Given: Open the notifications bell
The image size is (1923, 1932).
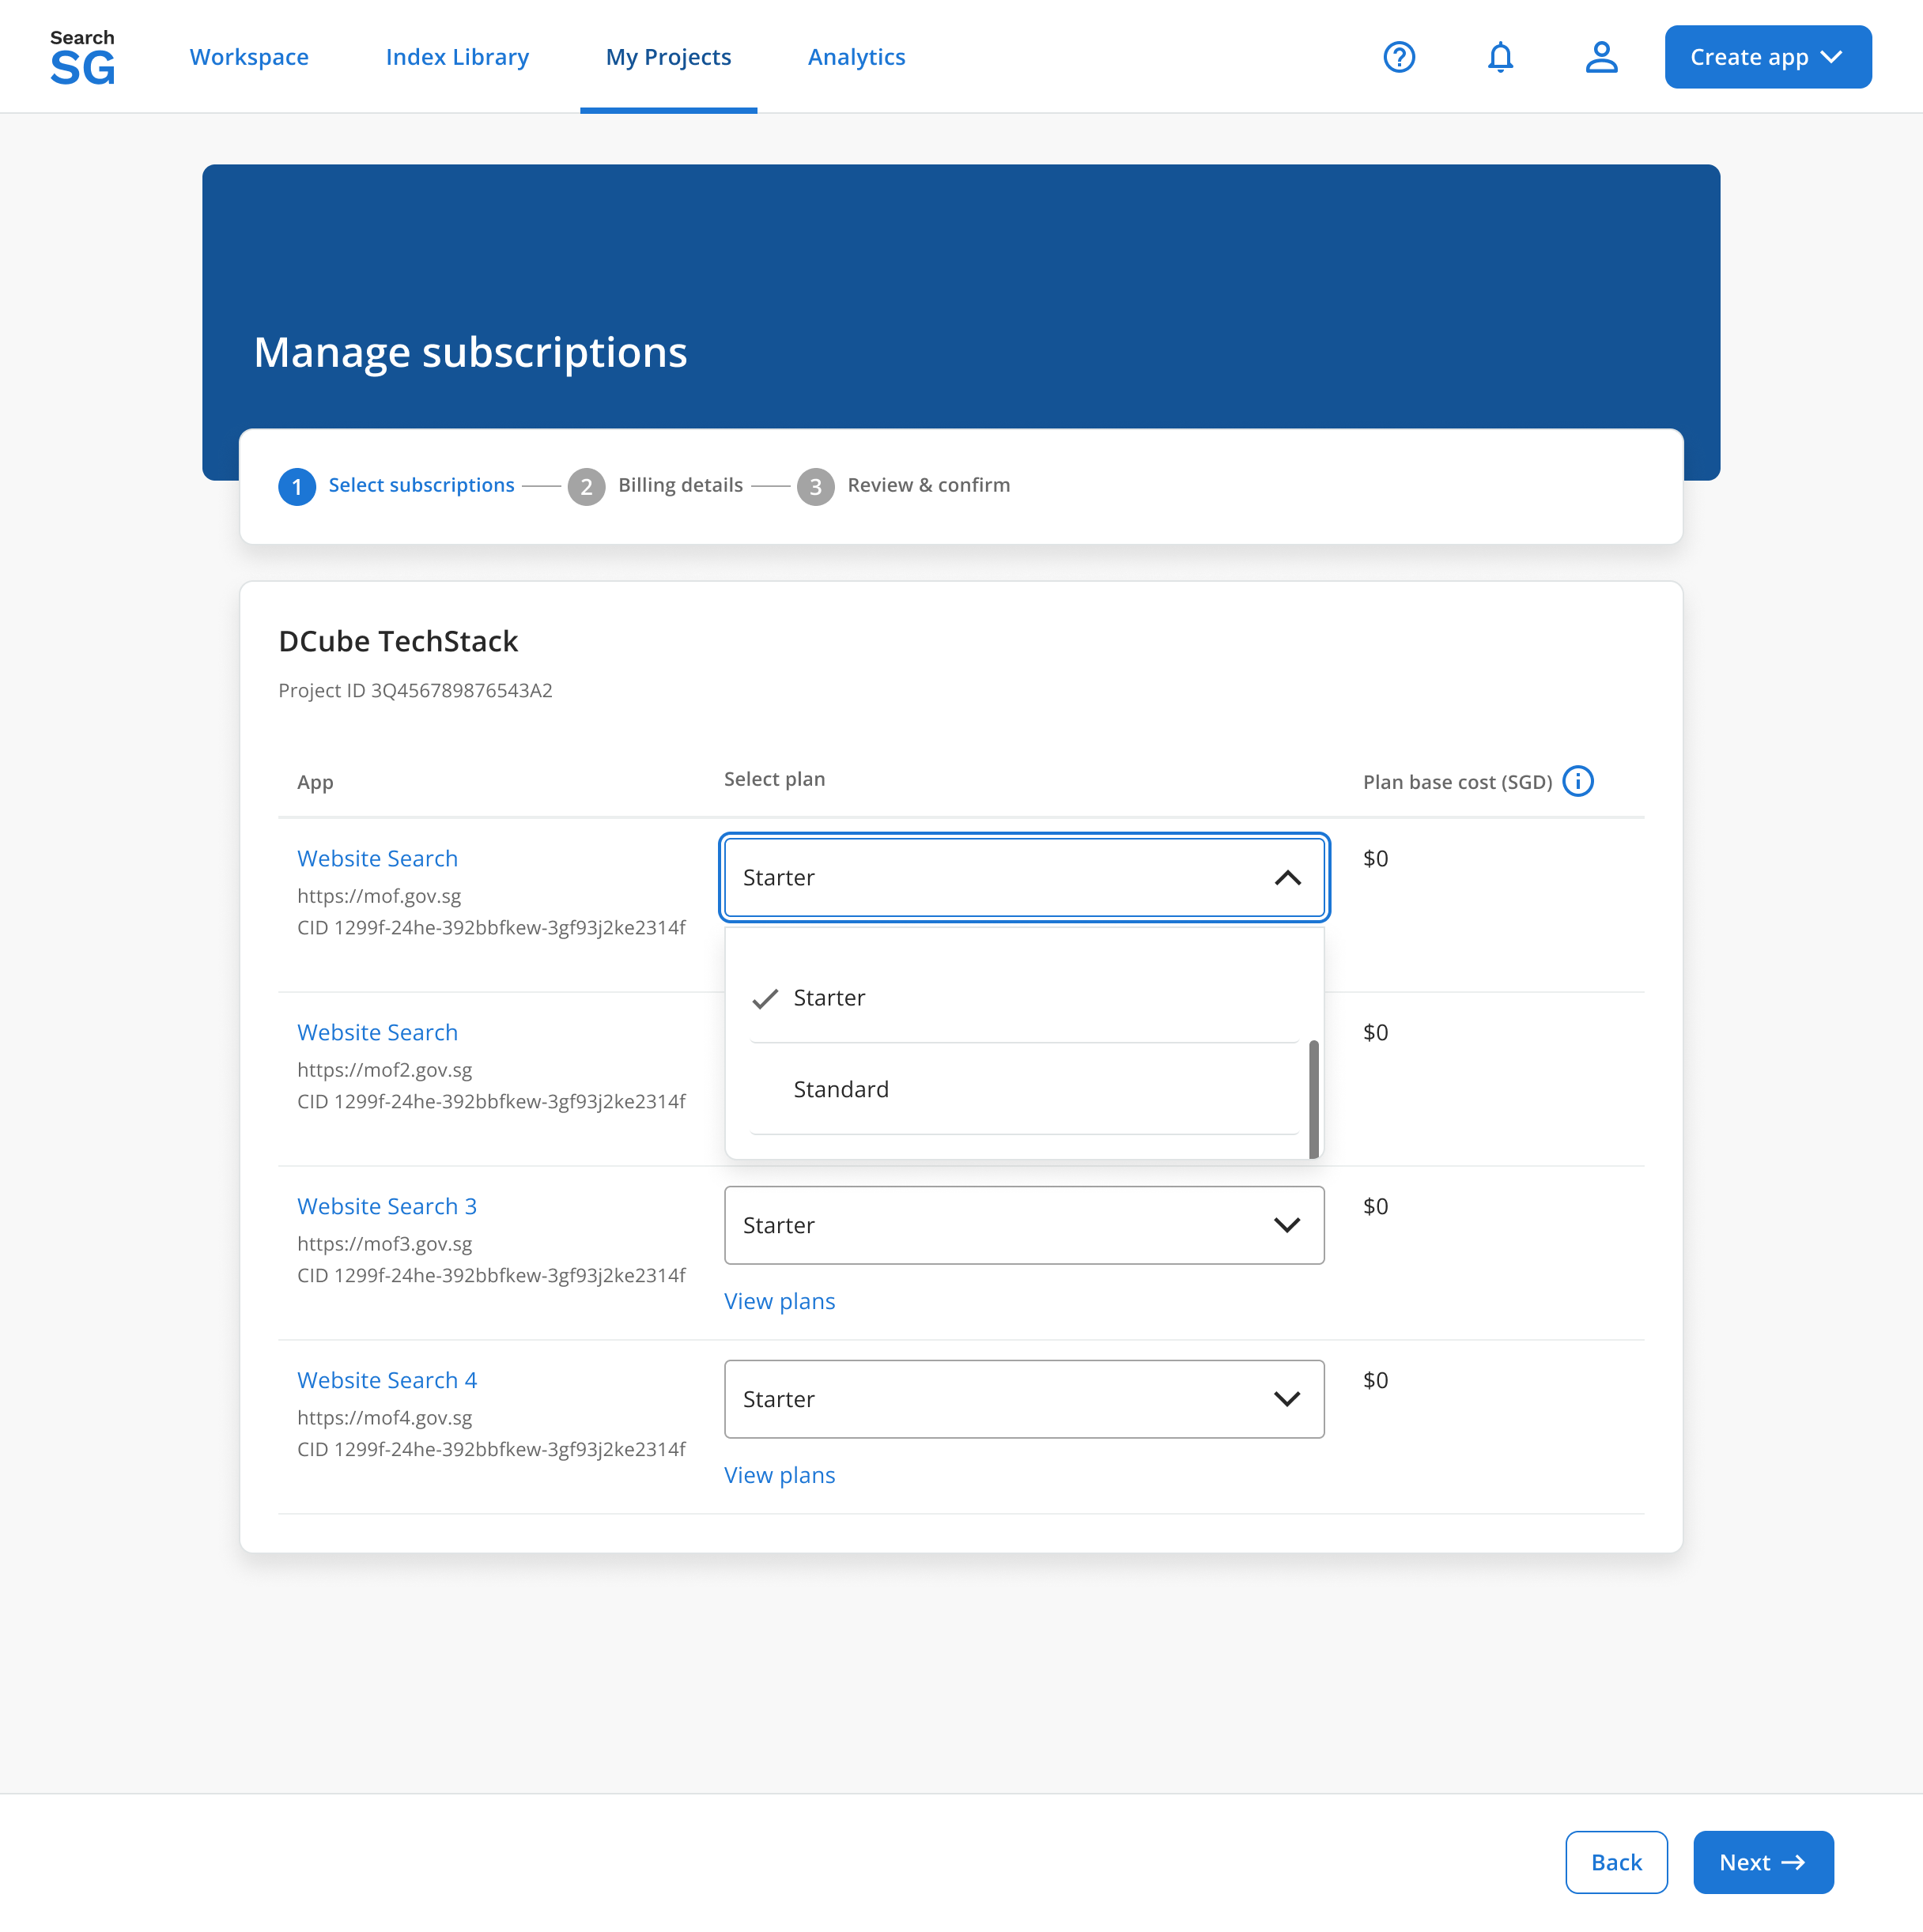Looking at the screenshot, I should [1500, 57].
